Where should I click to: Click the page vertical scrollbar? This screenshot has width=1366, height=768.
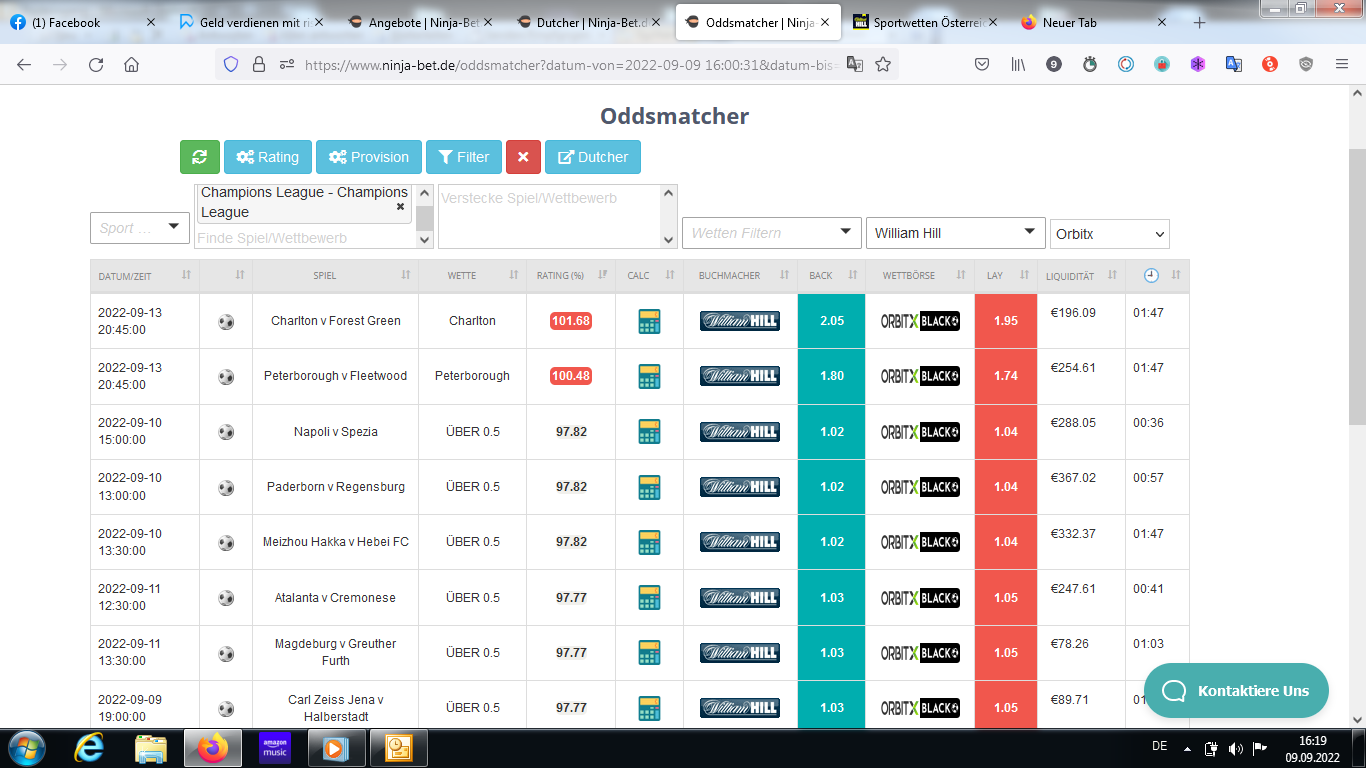coord(1357,285)
